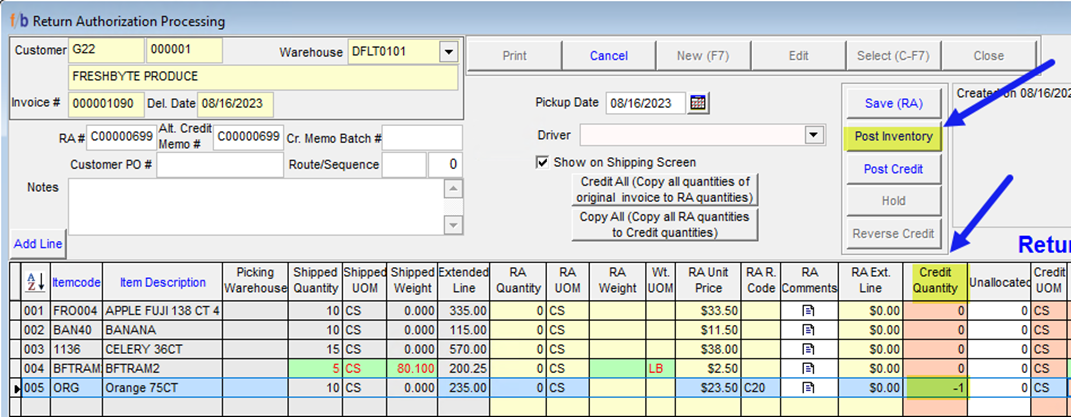Open RA Comments note for Banana row
This screenshot has height=417, width=1071.
pyautogui.click(x=810, y=329)
